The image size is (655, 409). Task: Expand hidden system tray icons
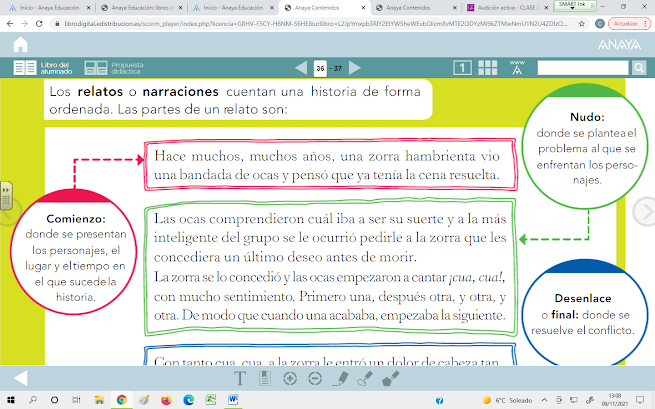pyautogui.click(x=545, y=400)
